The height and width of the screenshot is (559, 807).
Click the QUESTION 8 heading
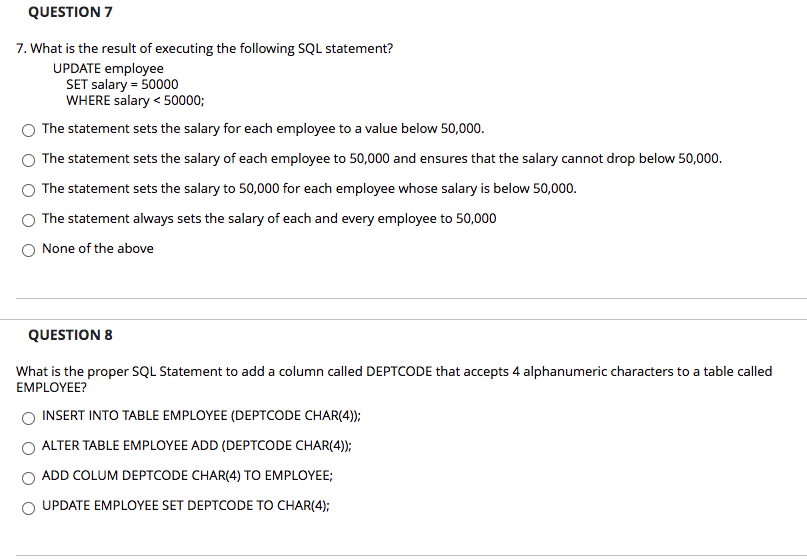[71, 335]
